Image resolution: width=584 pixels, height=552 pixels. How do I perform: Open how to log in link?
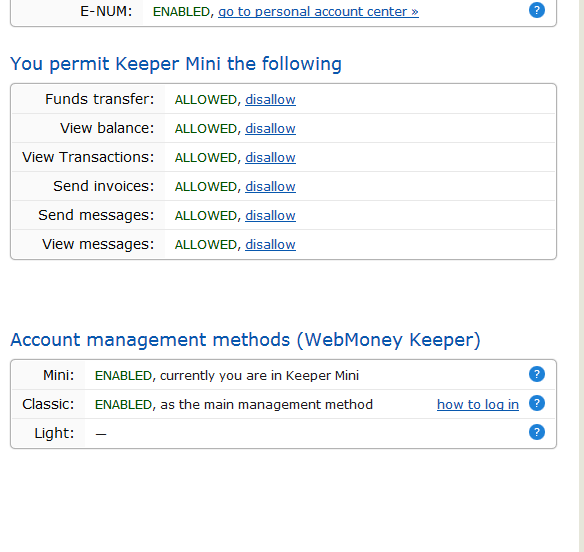coord(478,405)
